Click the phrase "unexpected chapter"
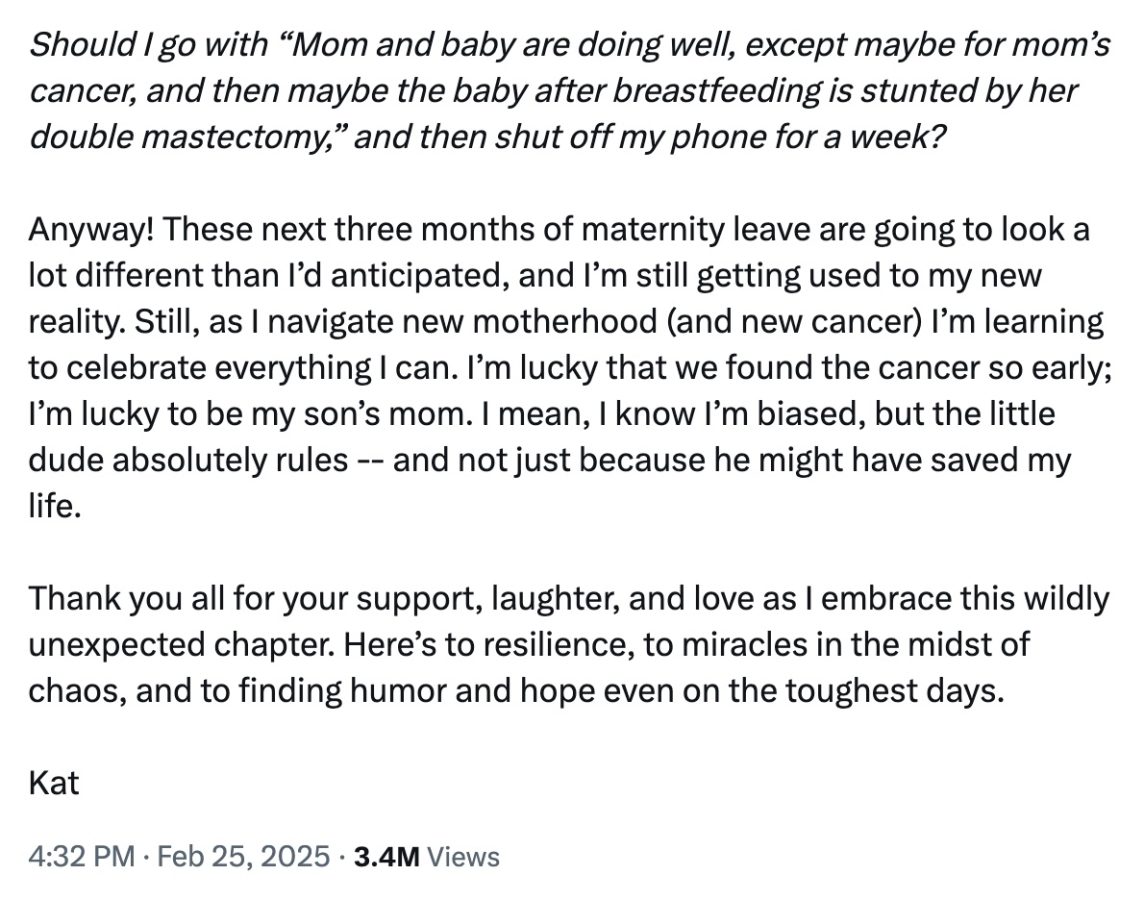 tap(181, 645)
